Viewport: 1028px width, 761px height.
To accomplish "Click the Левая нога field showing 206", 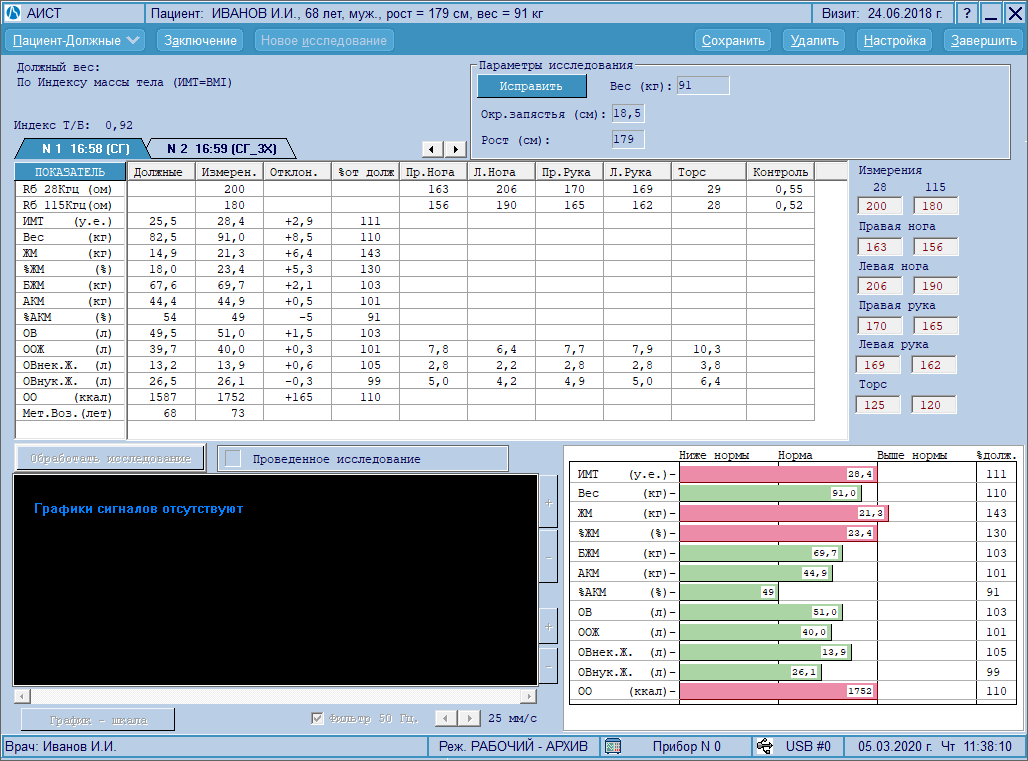I will point(879,286).
